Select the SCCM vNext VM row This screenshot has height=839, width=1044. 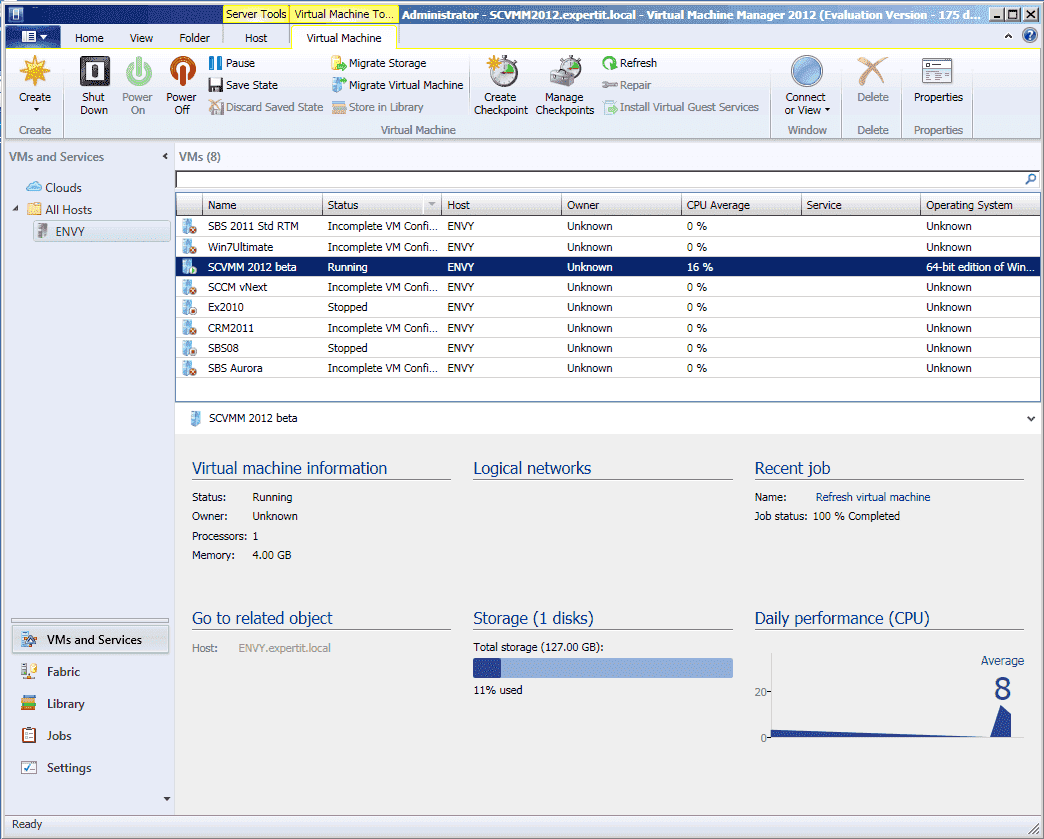click(607, 287)
